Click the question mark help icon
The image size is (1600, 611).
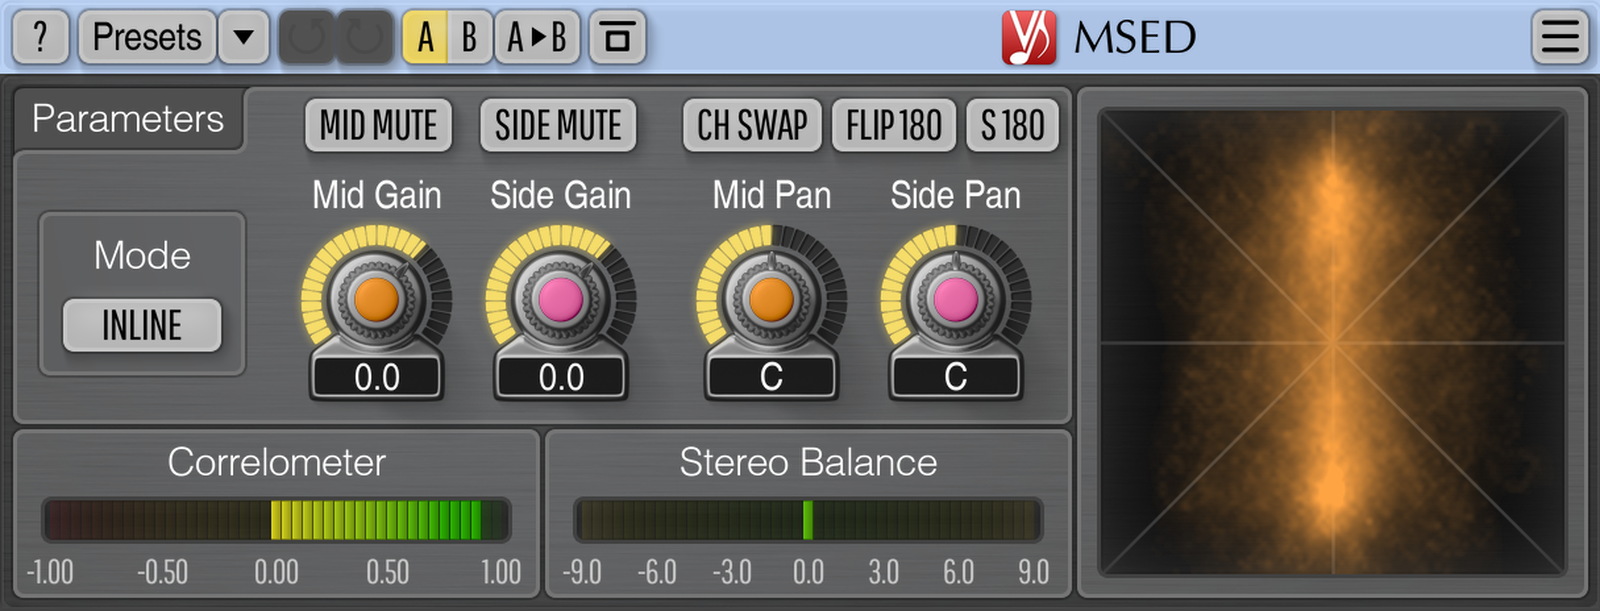pyautogui.click(x=40, y=38)
